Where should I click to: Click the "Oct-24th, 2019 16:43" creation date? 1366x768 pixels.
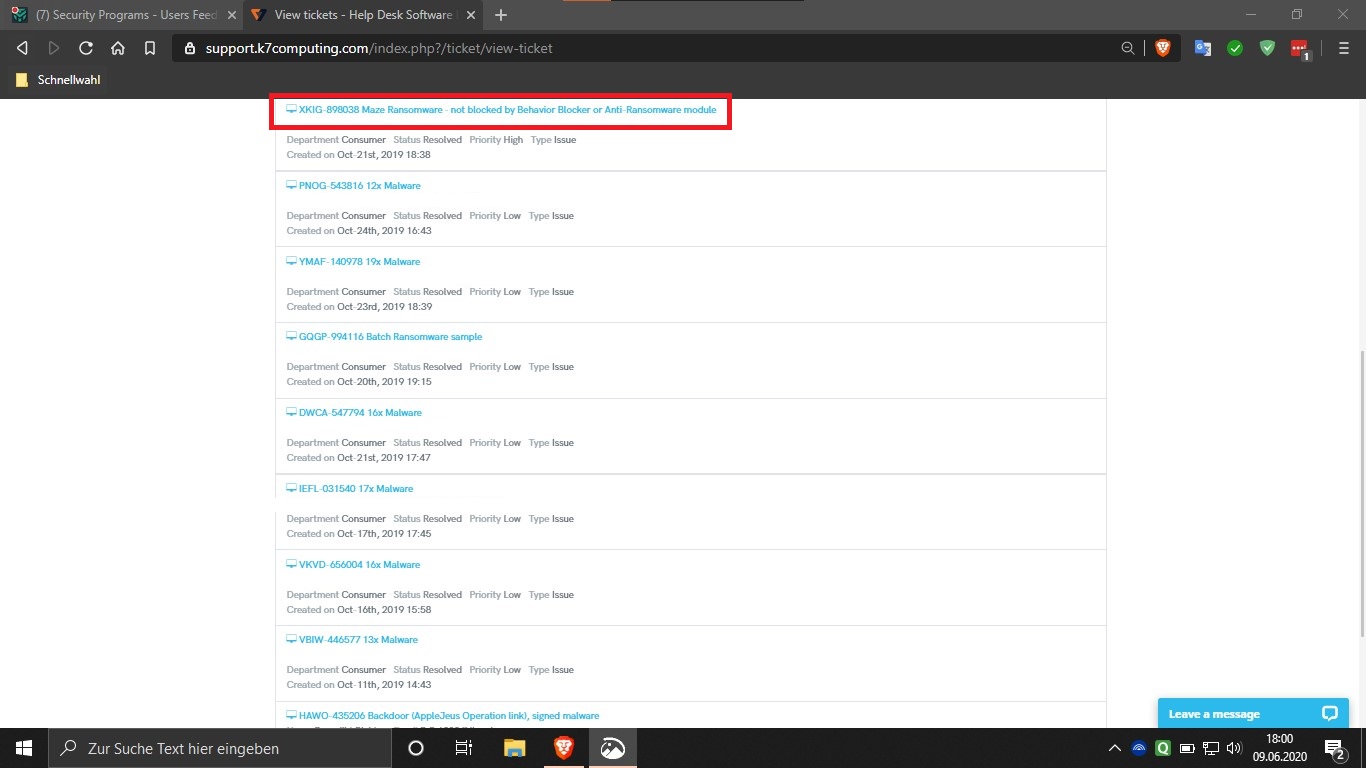(384, 231)
